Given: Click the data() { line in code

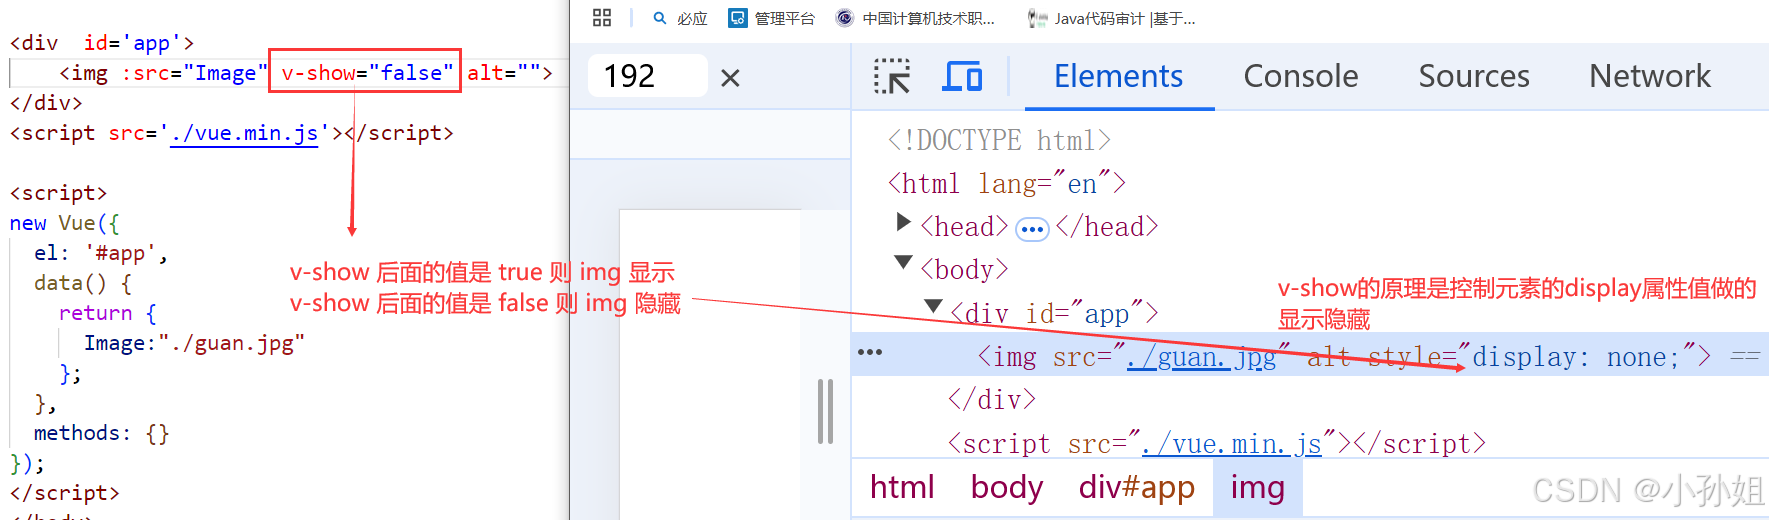Looking at the screenshot, I should (83, 283).
